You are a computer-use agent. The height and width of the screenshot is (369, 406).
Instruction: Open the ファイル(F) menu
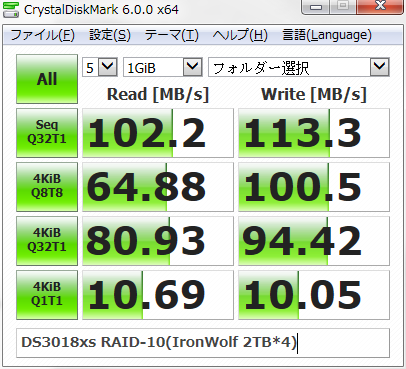point(43,35)
